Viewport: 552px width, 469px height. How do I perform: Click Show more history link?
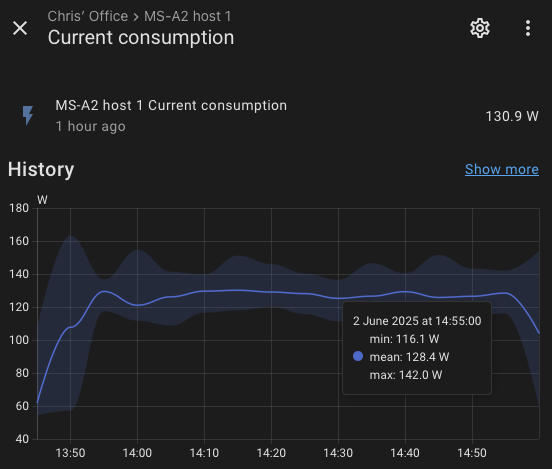[x=502, y=169]
